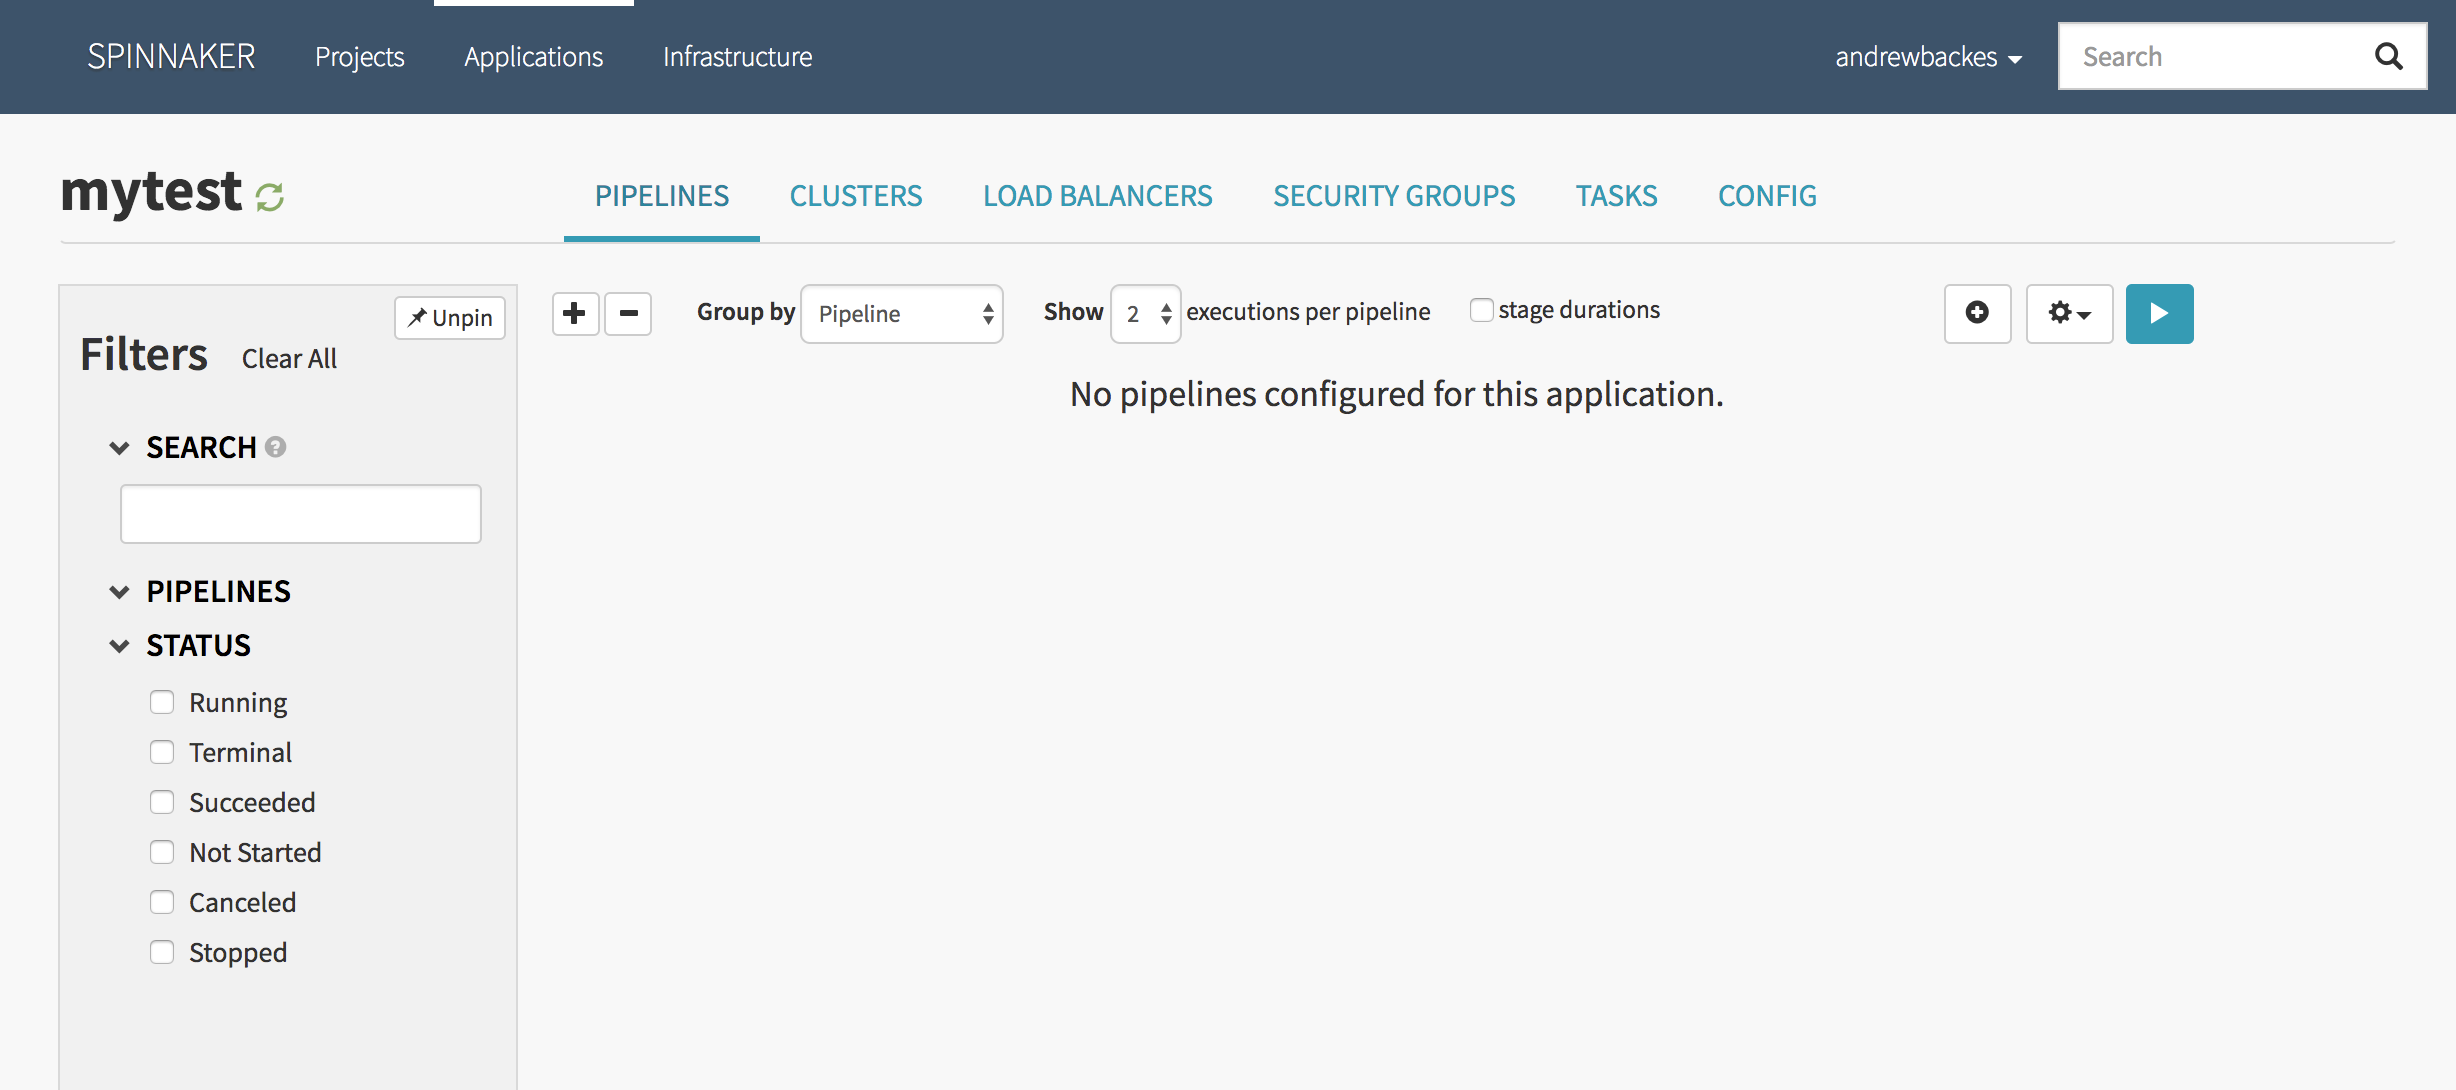Click the help icon beside SEARCH
Image resolution: width=2456 pixels, height=1090 pixels.
[276, 447]
